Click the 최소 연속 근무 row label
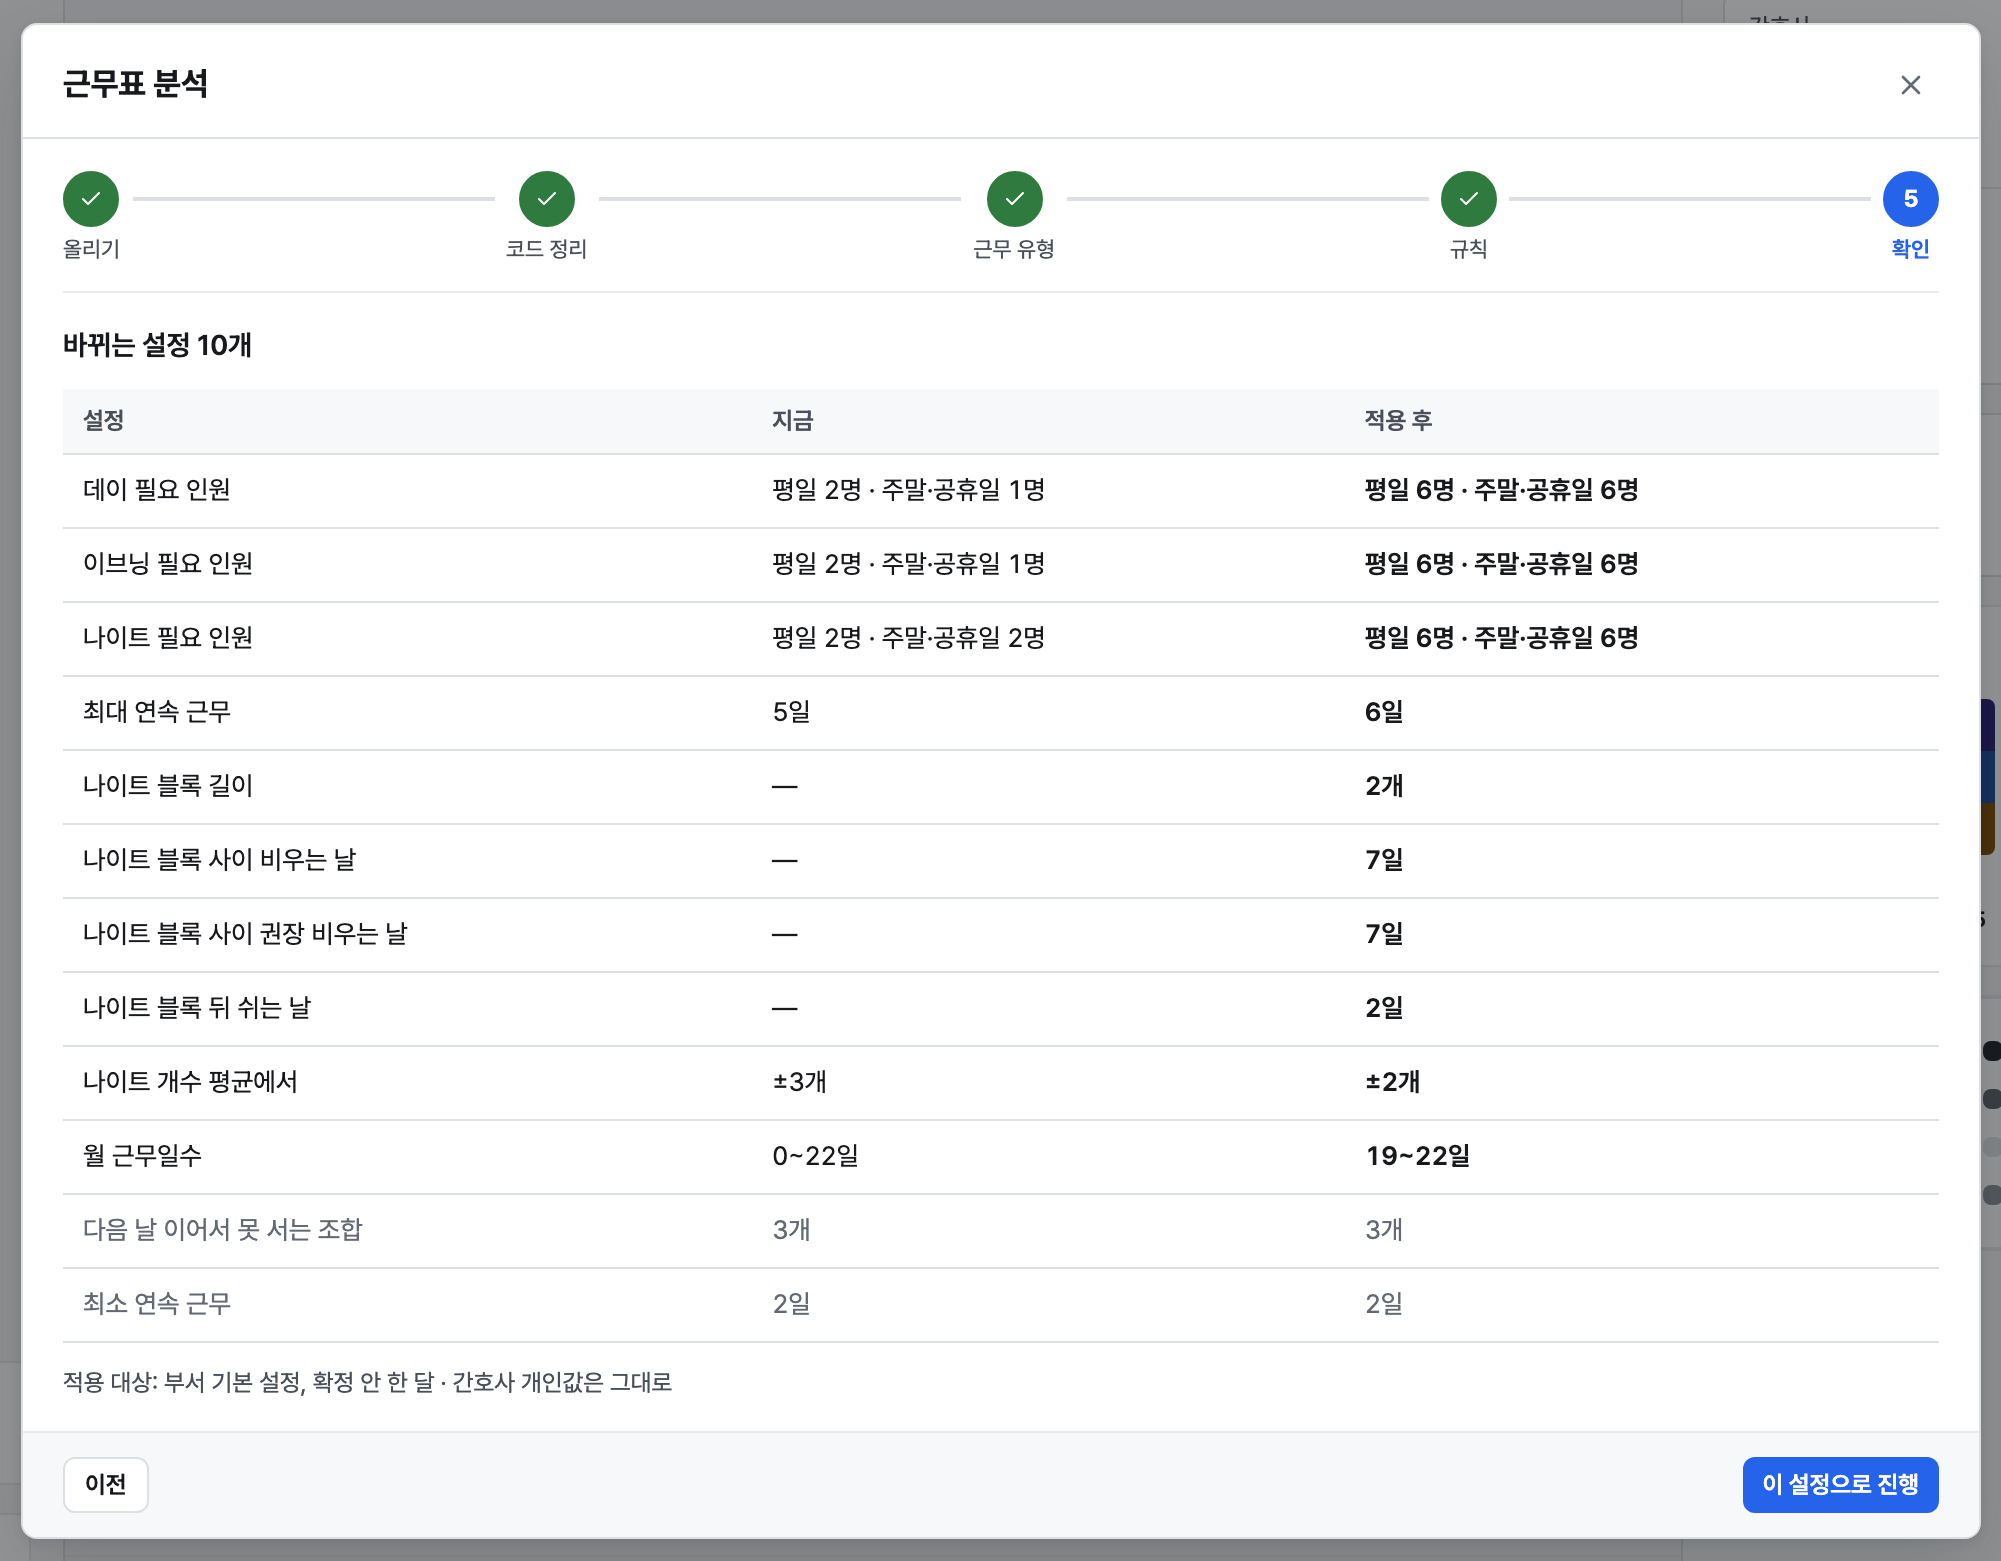Screen dimensions: 2001x1561 point(157,1304)
